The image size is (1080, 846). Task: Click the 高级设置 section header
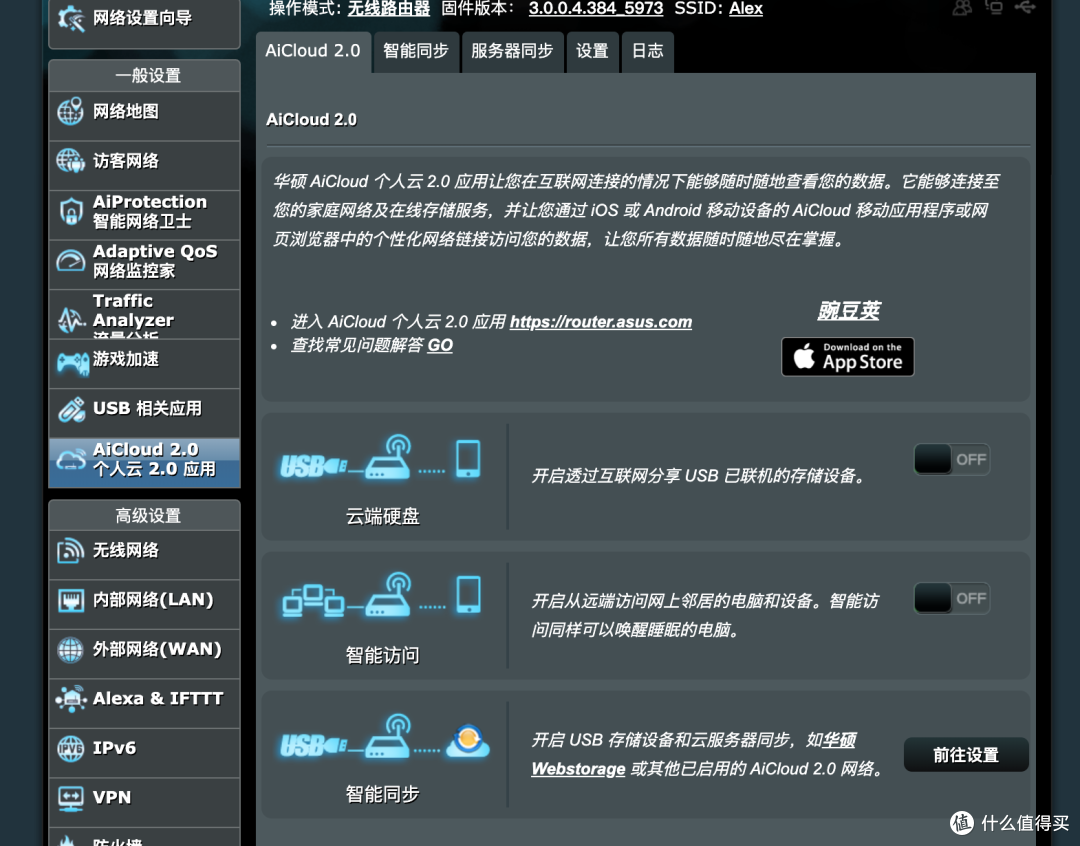pyautogui.click(x=147, y=516)
